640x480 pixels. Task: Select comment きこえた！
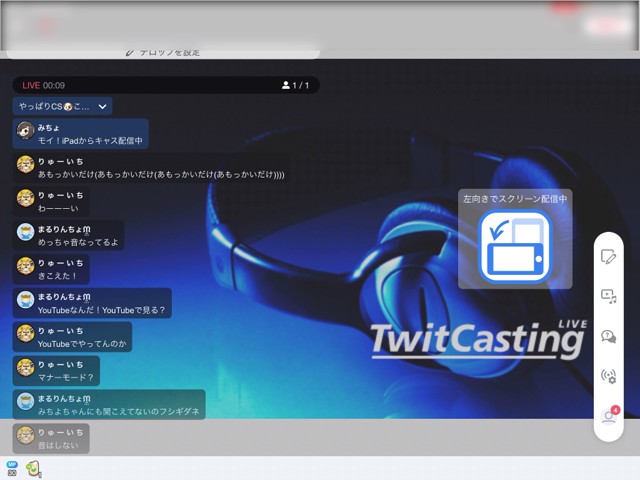[x=51, y=269]
